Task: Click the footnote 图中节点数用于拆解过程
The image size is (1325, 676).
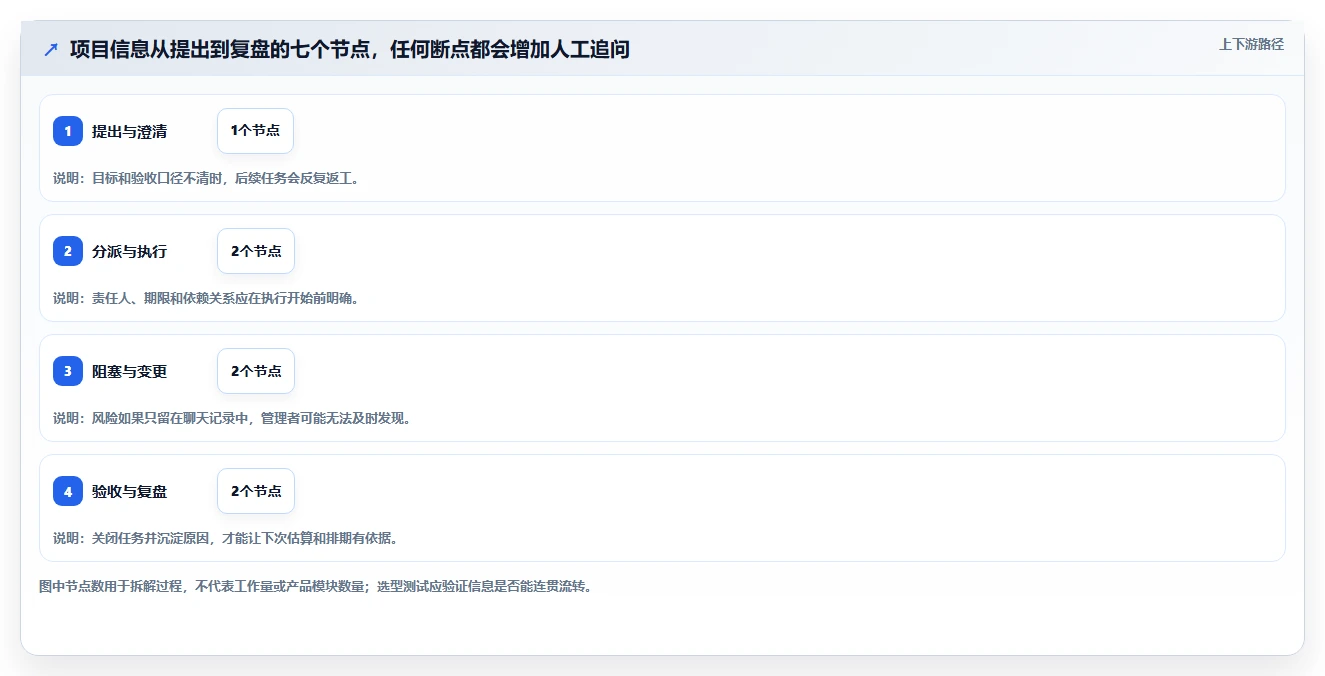Action: pos(110,586)
